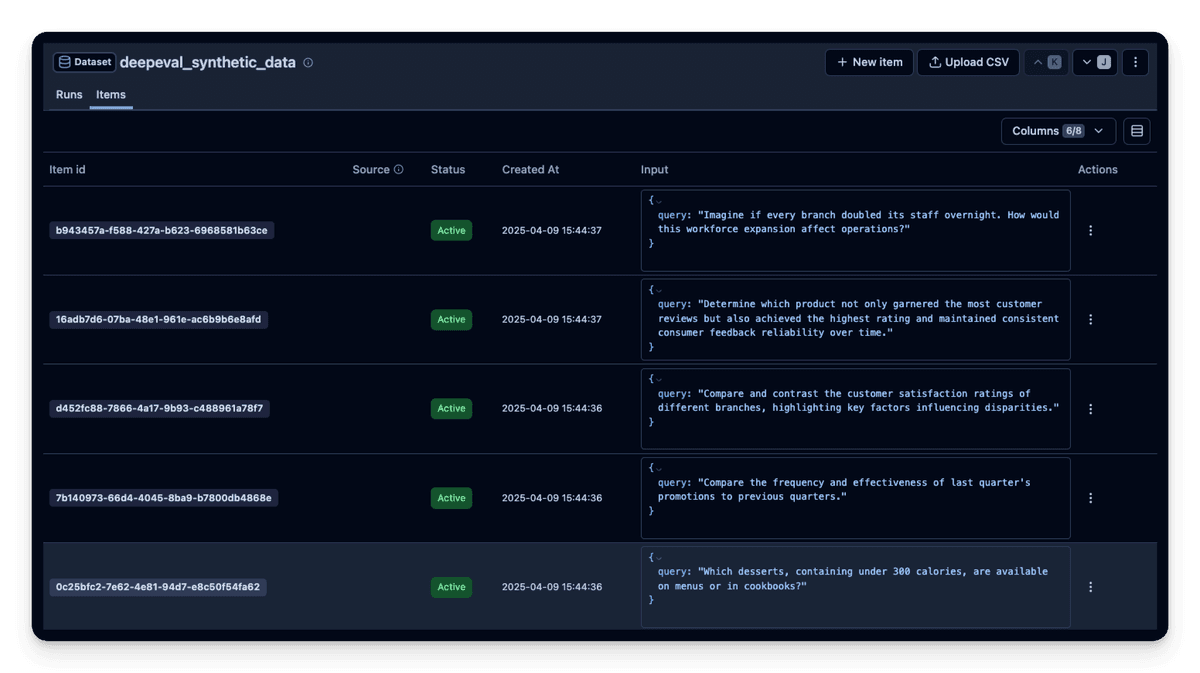Collapse JSON in the 'Imagine if every branch' input
The width and height of the screenshot is (1200, 673).
pyautogui.click(x=659, y=201)
